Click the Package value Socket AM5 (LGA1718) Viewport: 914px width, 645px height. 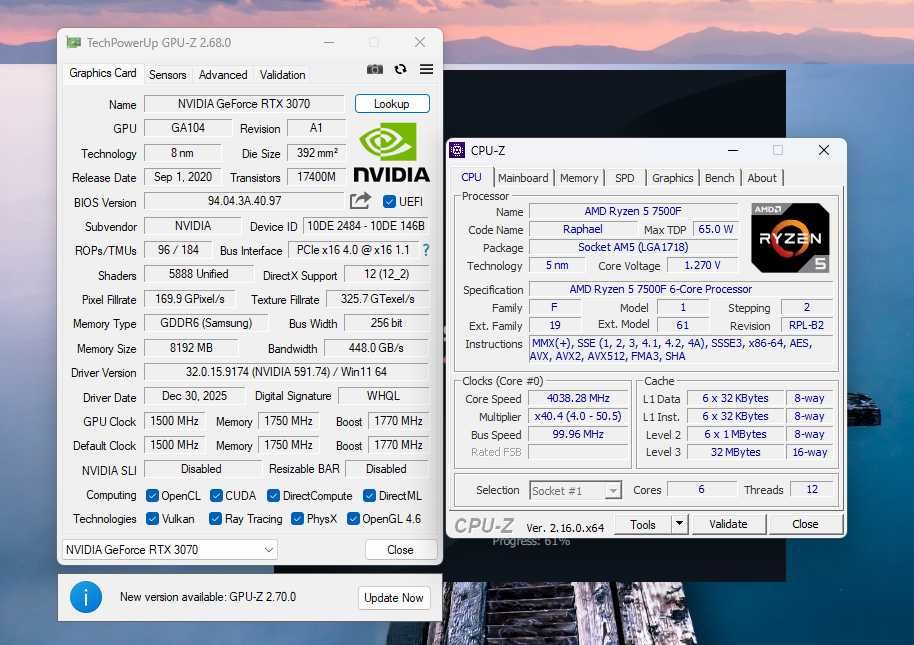coord(633,247)
